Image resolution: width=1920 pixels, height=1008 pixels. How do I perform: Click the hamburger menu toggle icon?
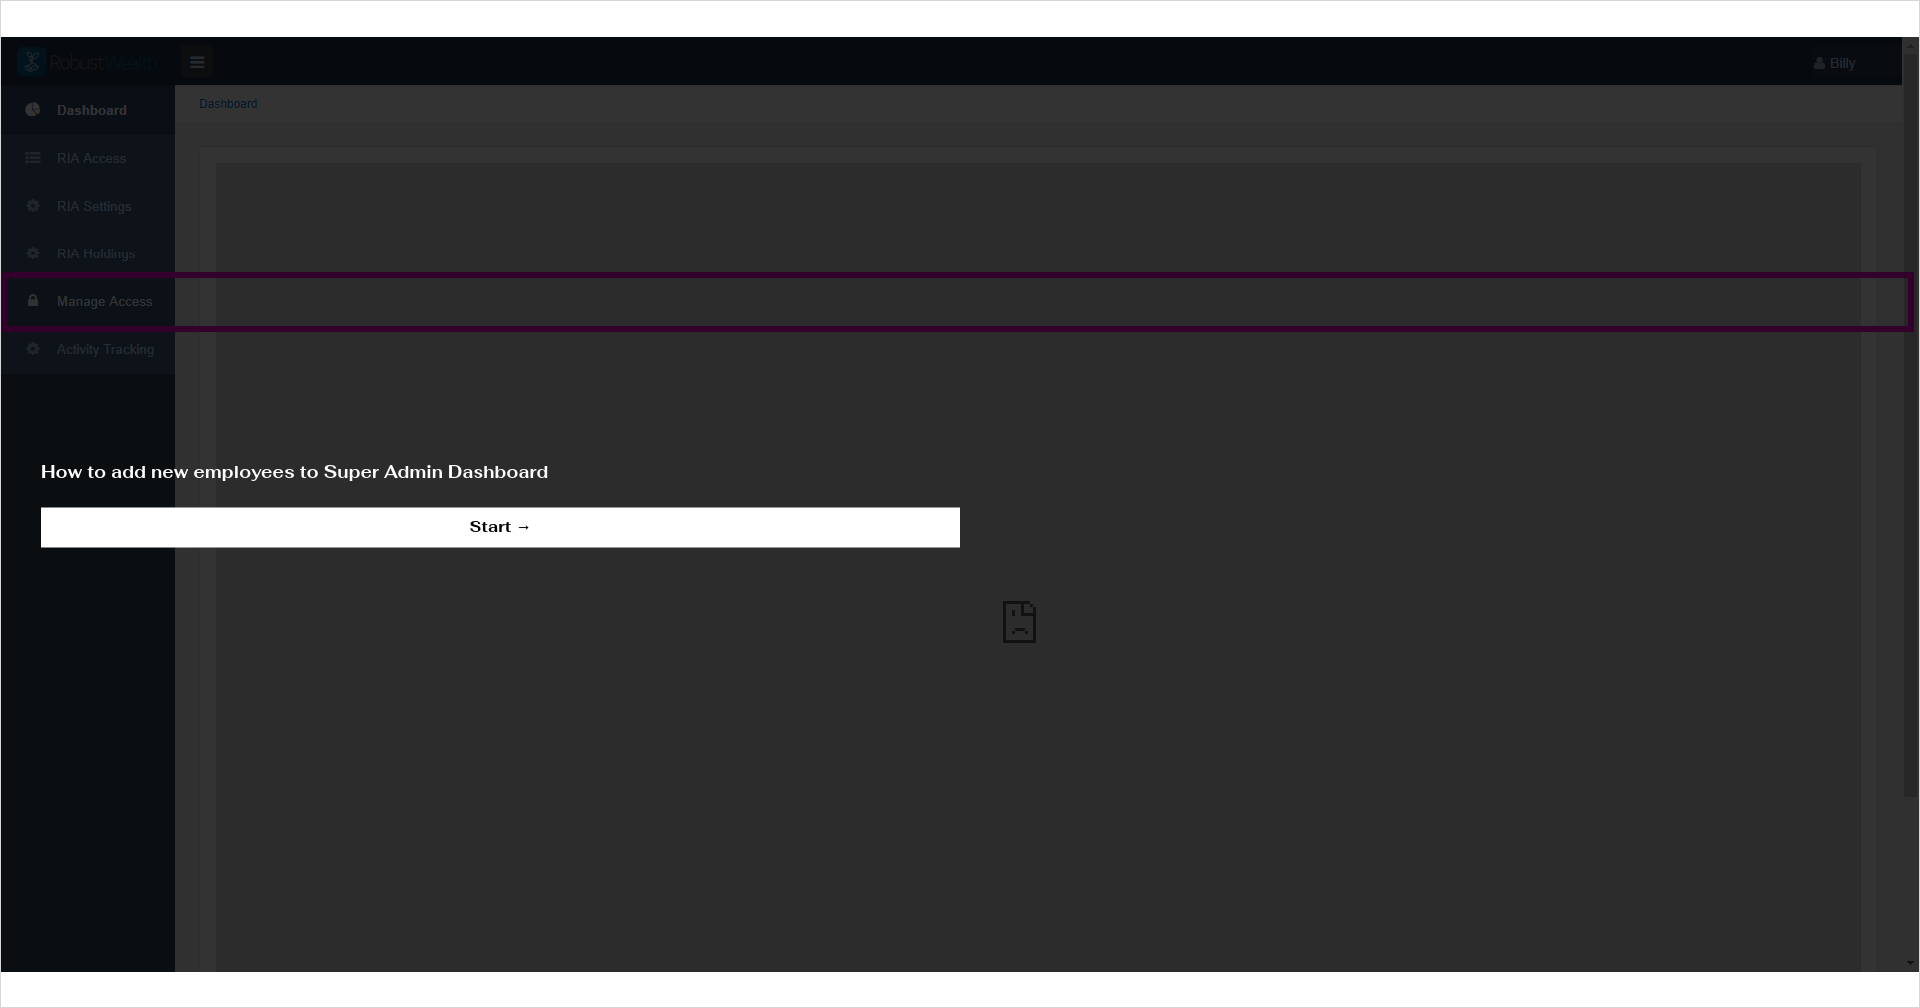197,62
